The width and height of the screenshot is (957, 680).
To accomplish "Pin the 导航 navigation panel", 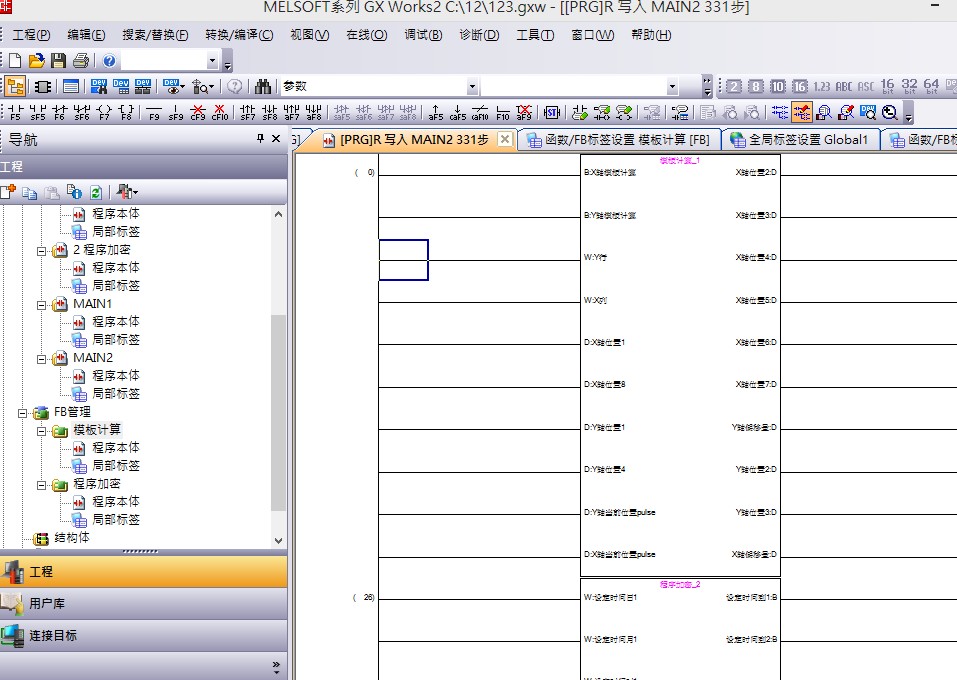I will (x=261, y=140).
